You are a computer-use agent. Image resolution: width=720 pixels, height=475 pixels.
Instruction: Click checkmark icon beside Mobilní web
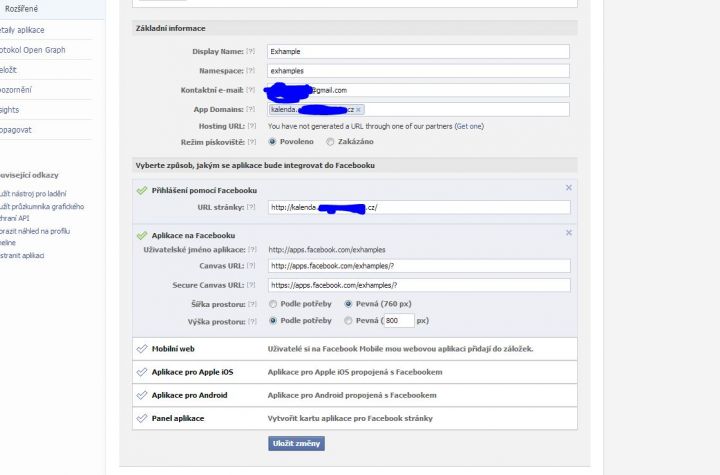(142, 349)
